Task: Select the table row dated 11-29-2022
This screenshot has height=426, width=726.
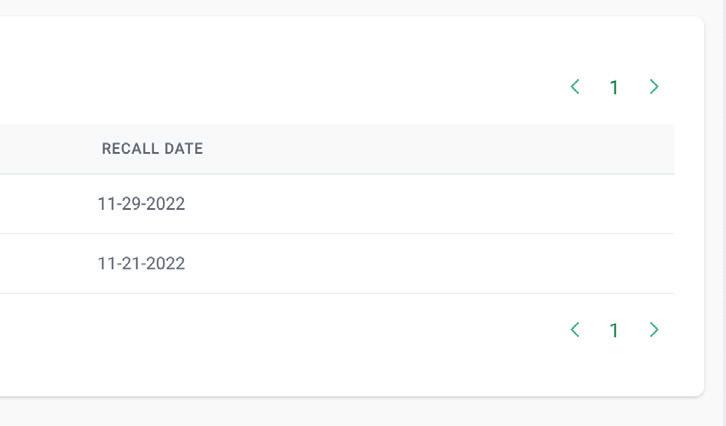Action: pyautogui.click(x=337, y=204)
